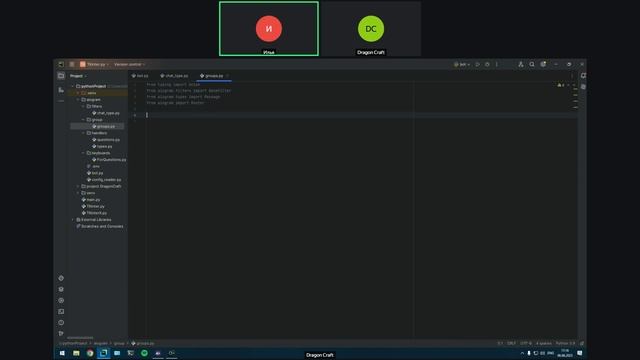Viewport: 640px width, 360px height.
Task: Switch to the chat_type.py editor tab
Action: pos(174,76)
